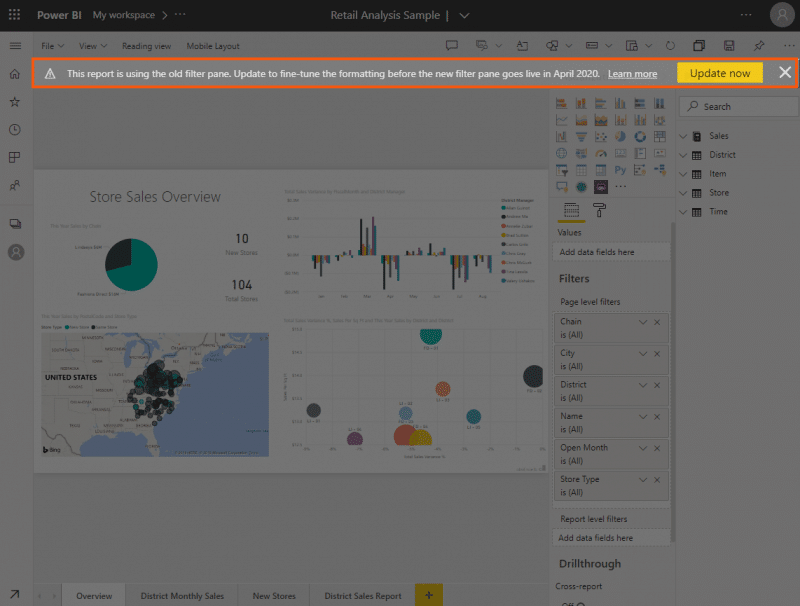
Task: Select the Slicer visualization icon
Action: 561,170
